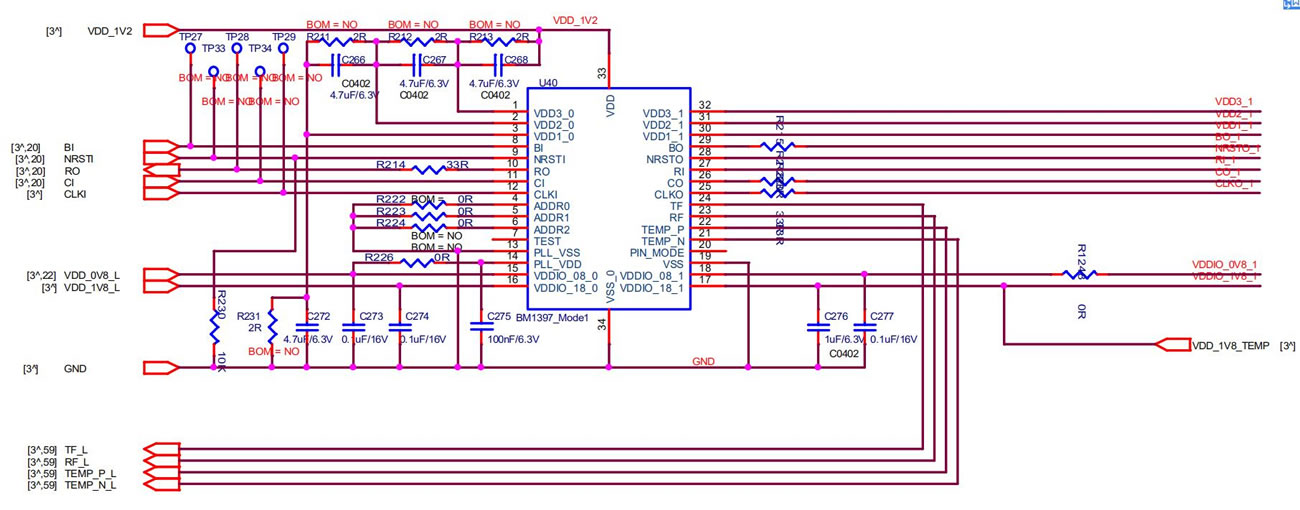Image resolution: width=1300 pixels, height=510 pixels.
Task: Click the VDD3_1 net label on right
Action: (x=1233, y=102)
